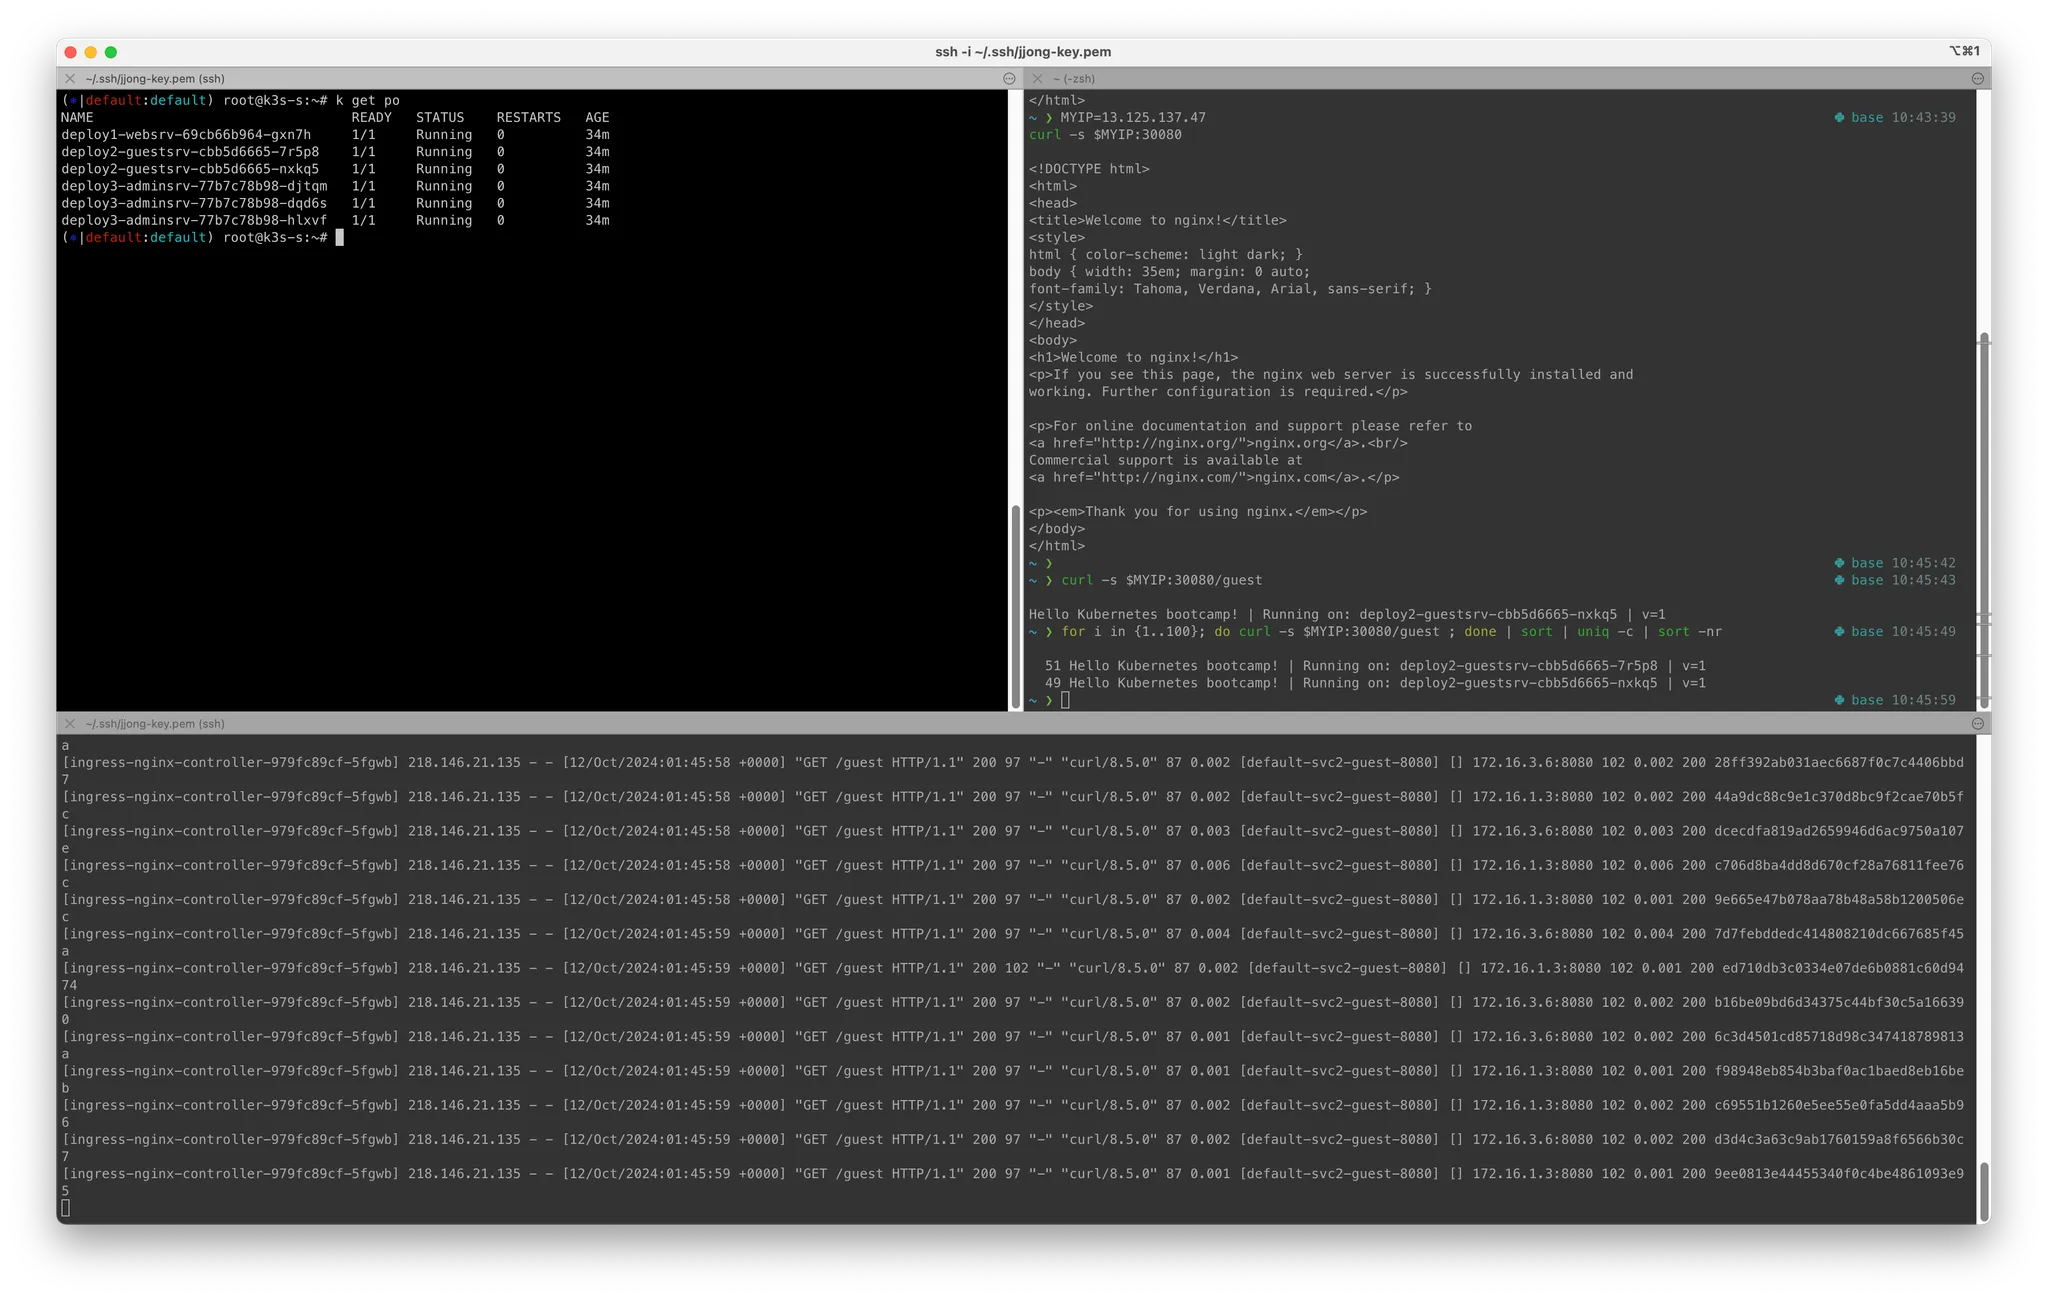Viewport: 2048px width, 1299px height.
Task: Click the log line ending in d3d4c3a63c9ab1760159a8f6566b30c
Action: click(1013, 1139)
